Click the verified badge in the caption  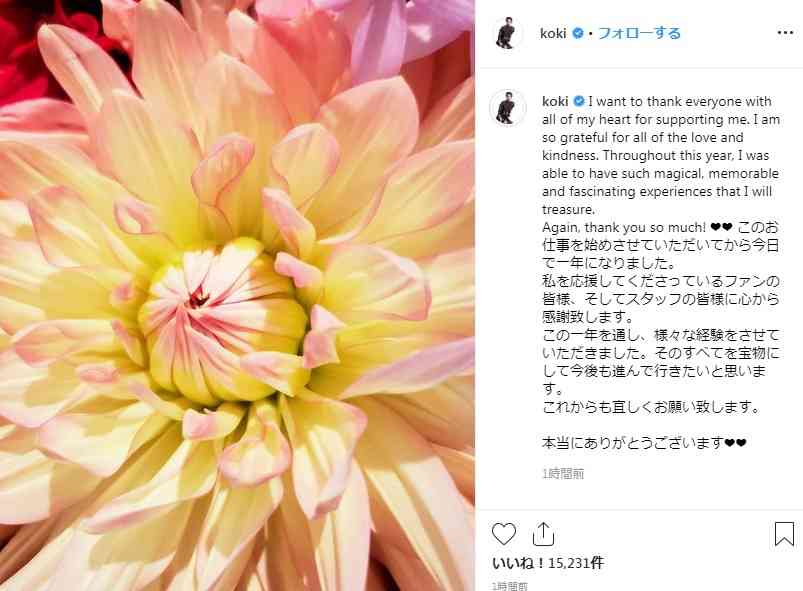(579, 101)
